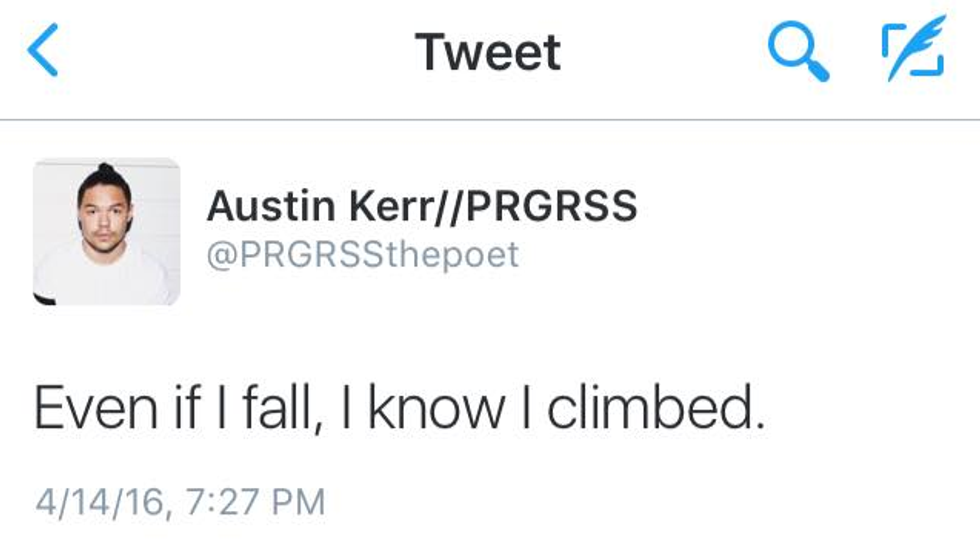Tap the blue left chevron in header

[43, 52]
